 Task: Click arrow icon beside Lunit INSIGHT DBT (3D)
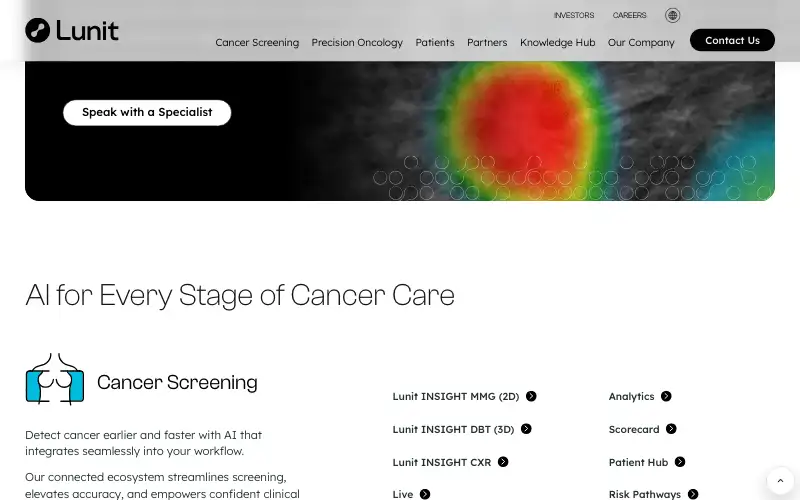(526, 429)
